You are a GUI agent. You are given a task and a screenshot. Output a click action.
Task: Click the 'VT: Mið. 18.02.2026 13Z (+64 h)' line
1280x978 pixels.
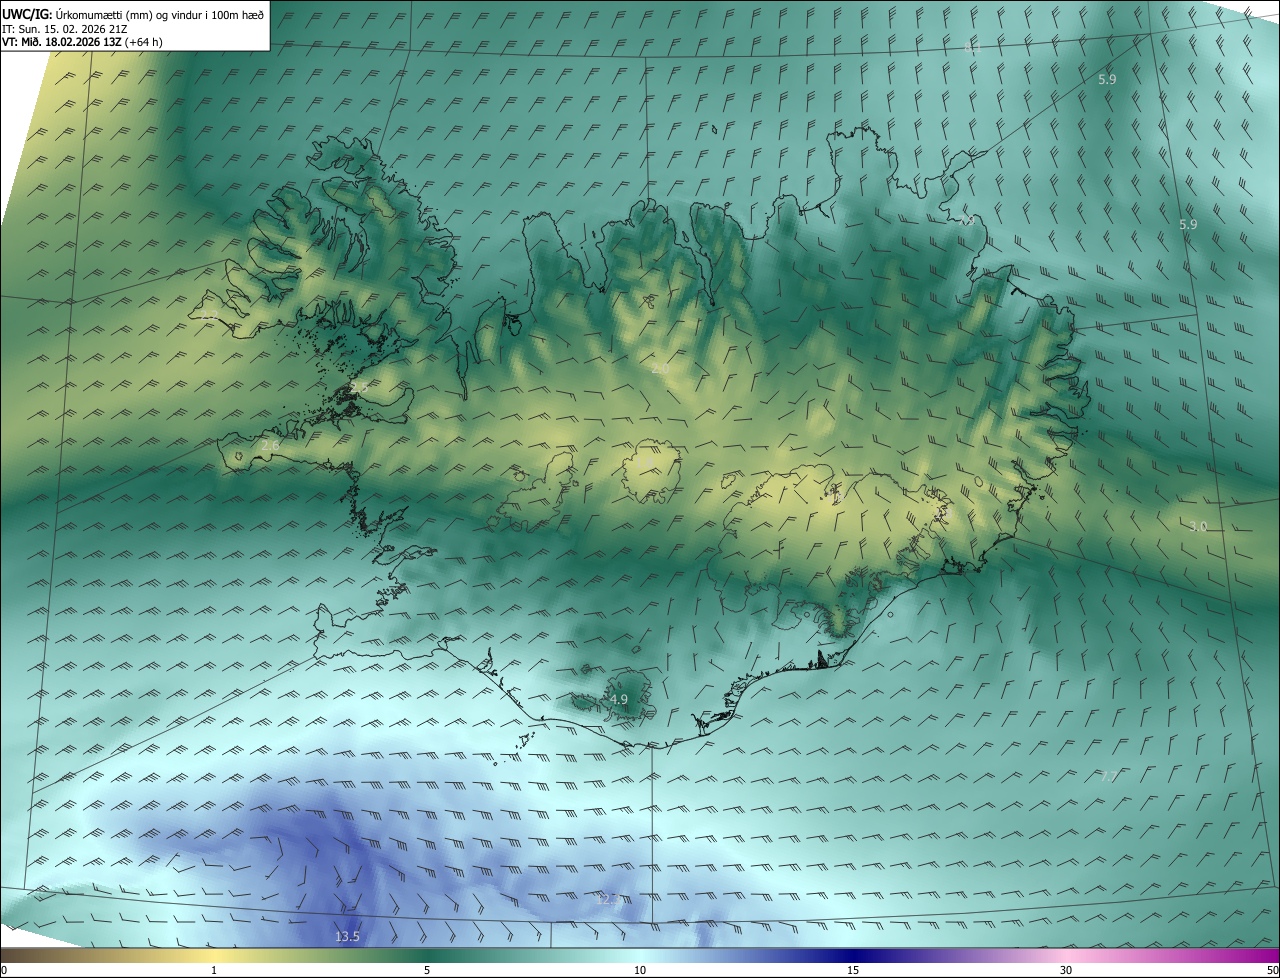[82, 41]
